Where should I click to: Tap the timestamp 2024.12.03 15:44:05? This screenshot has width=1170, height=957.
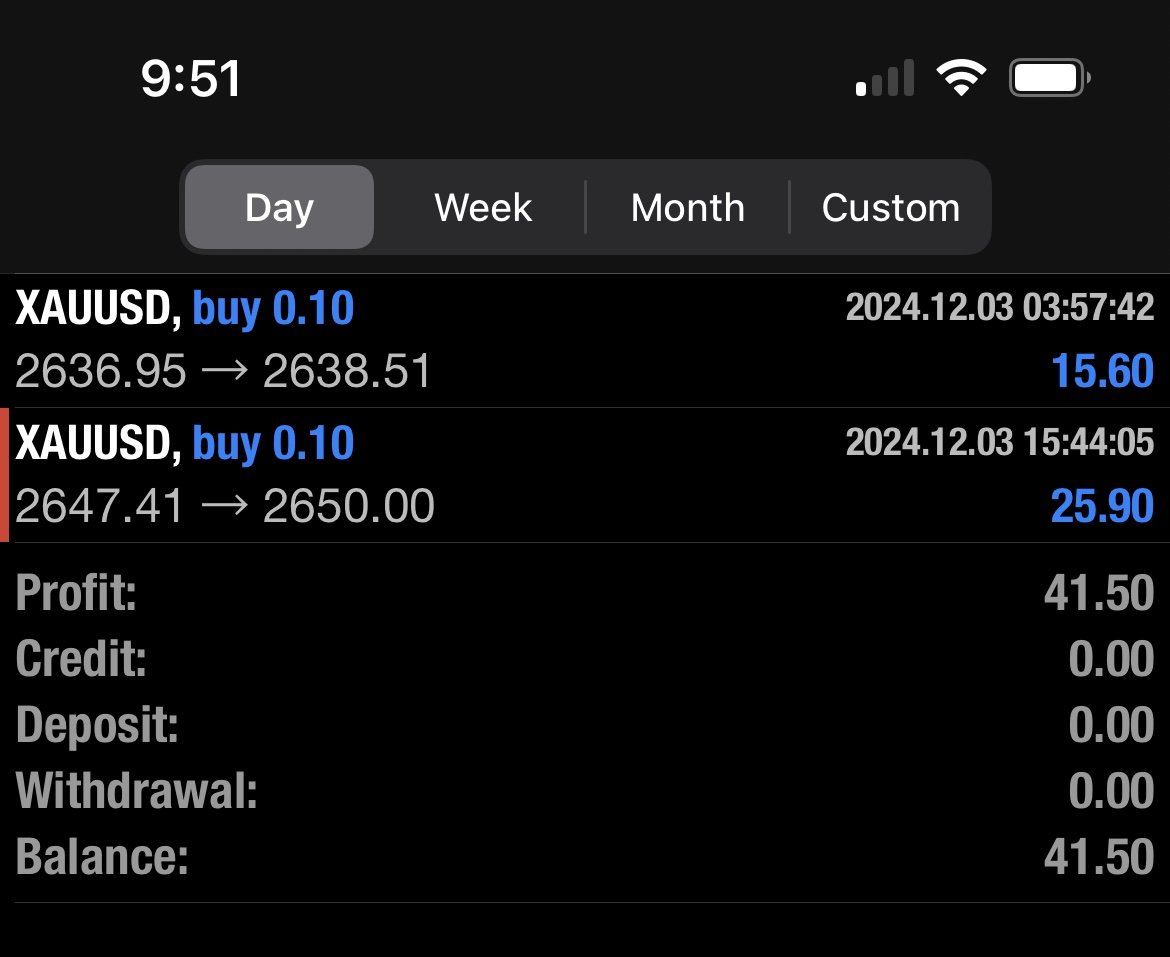tap(998, 441)
